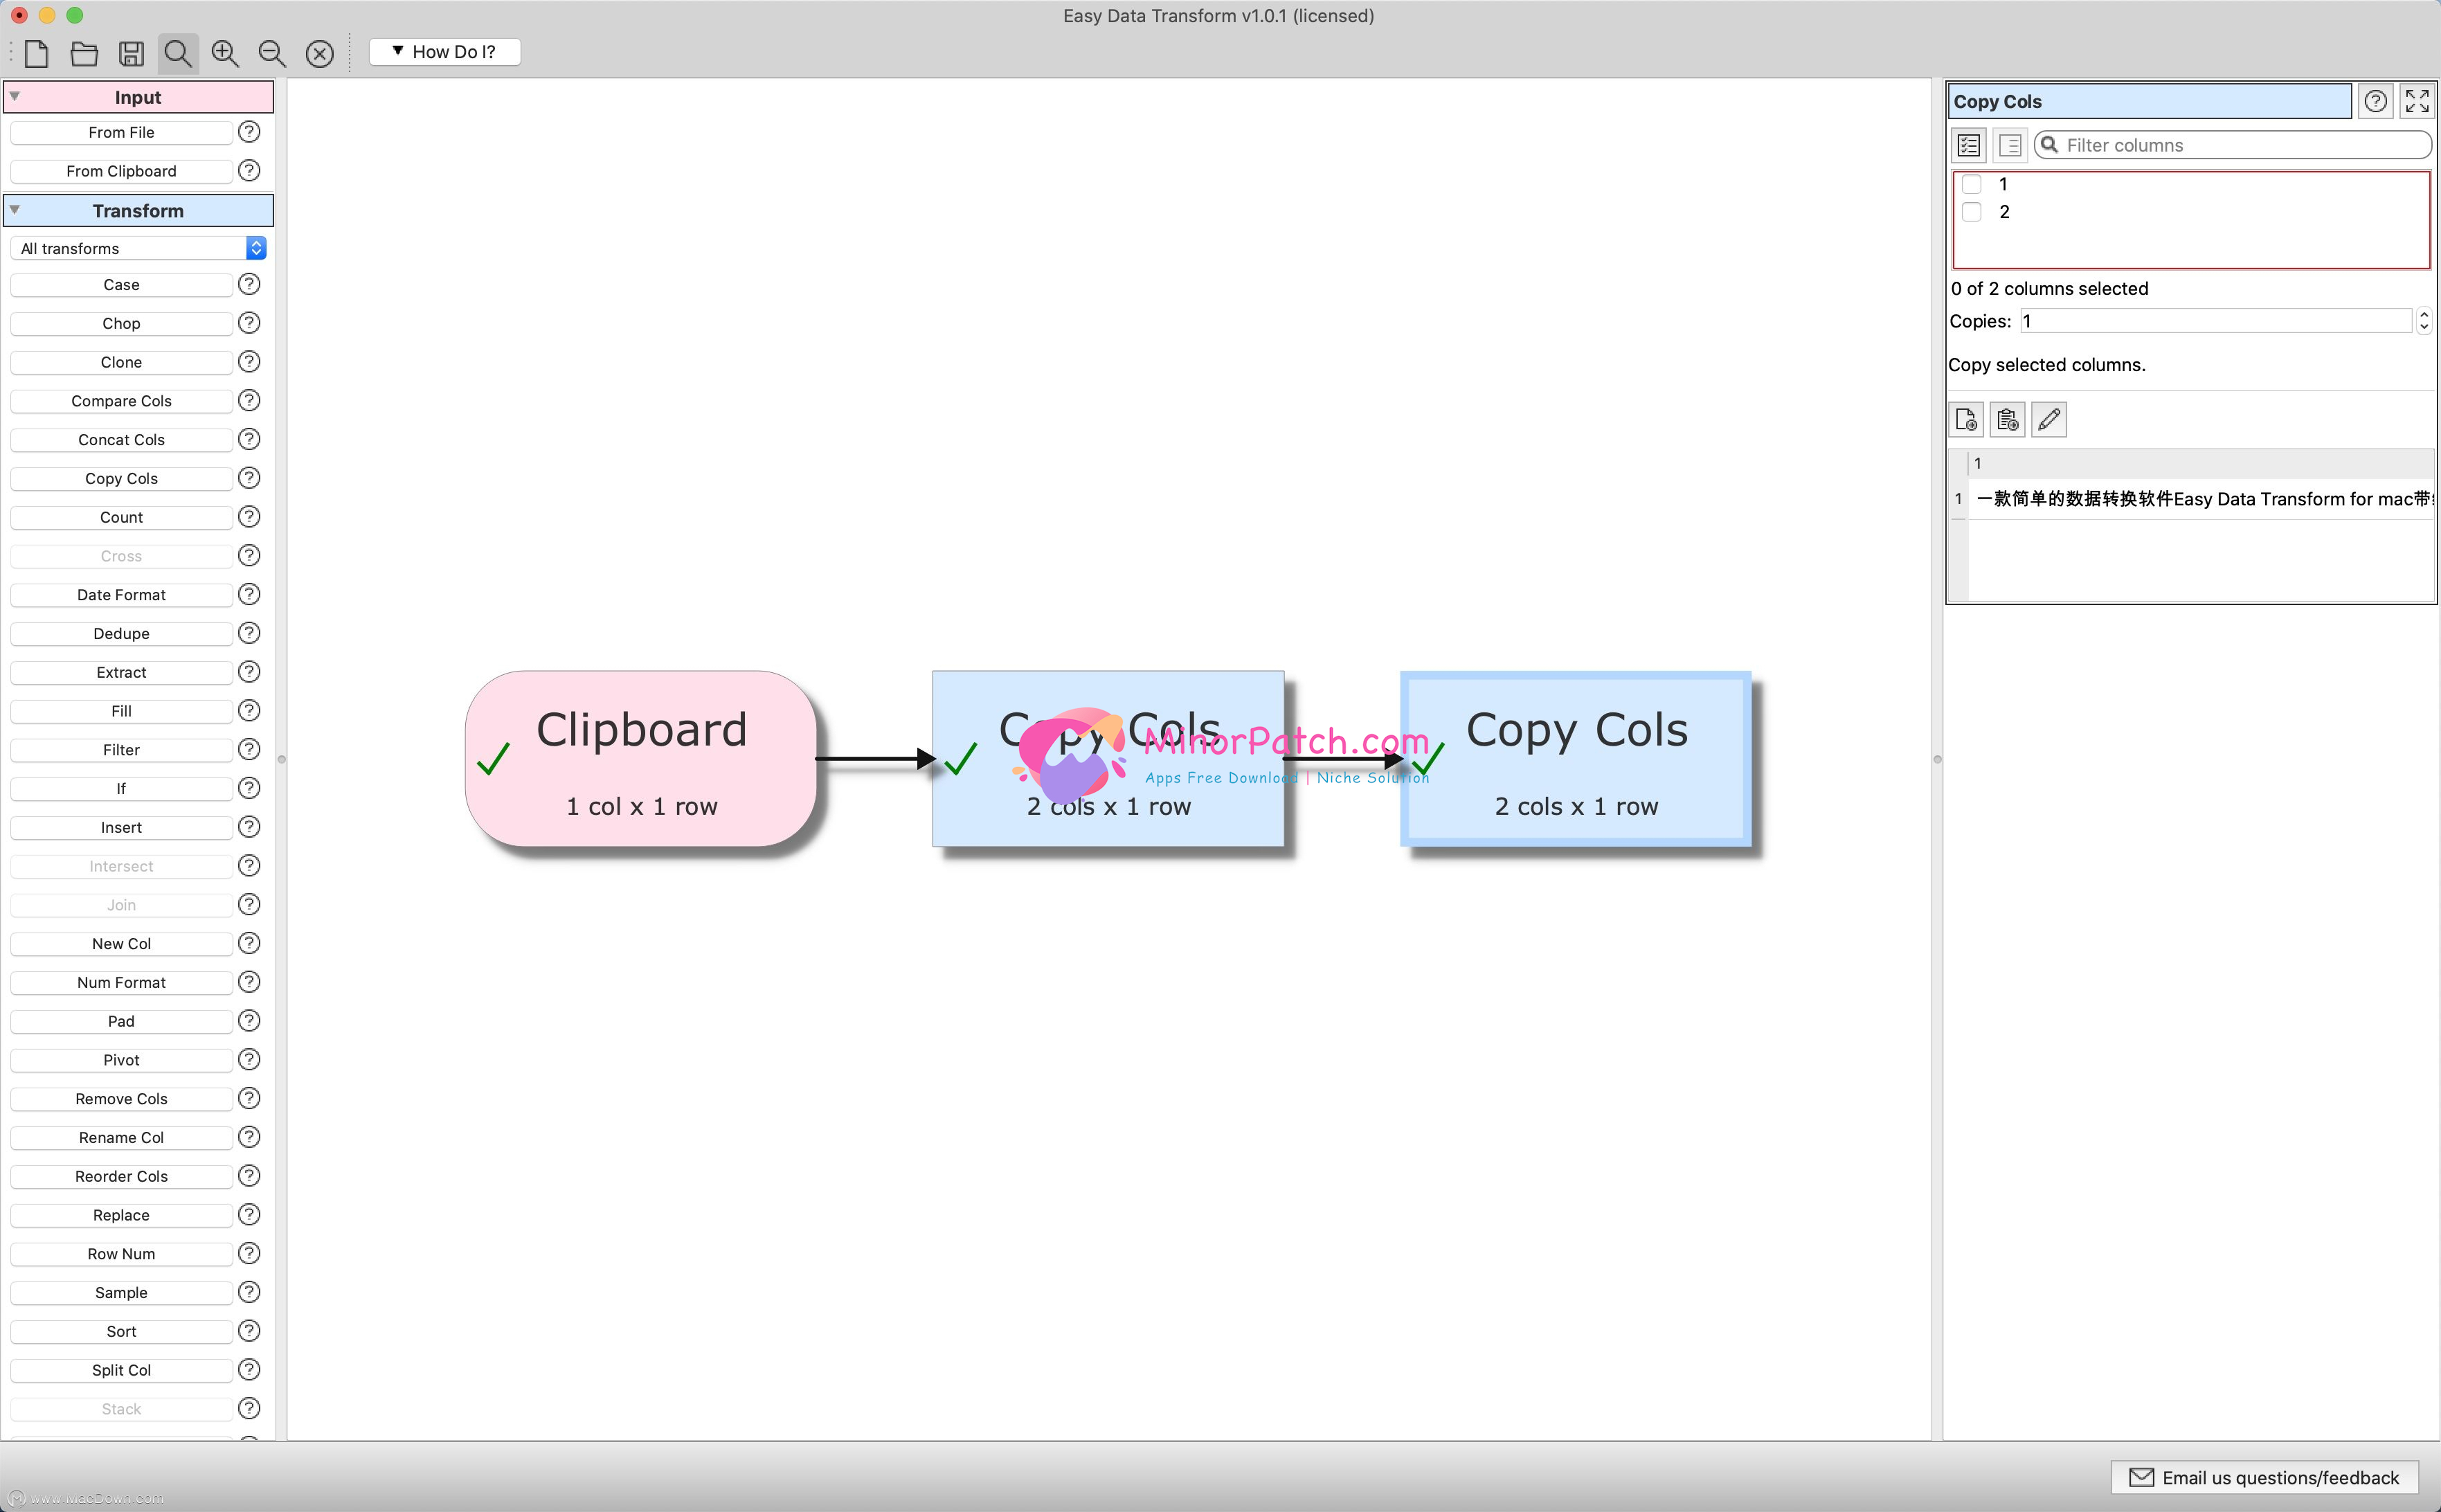
Task: Click the Zoom in toolbar icon
Action: coord(225,53)
